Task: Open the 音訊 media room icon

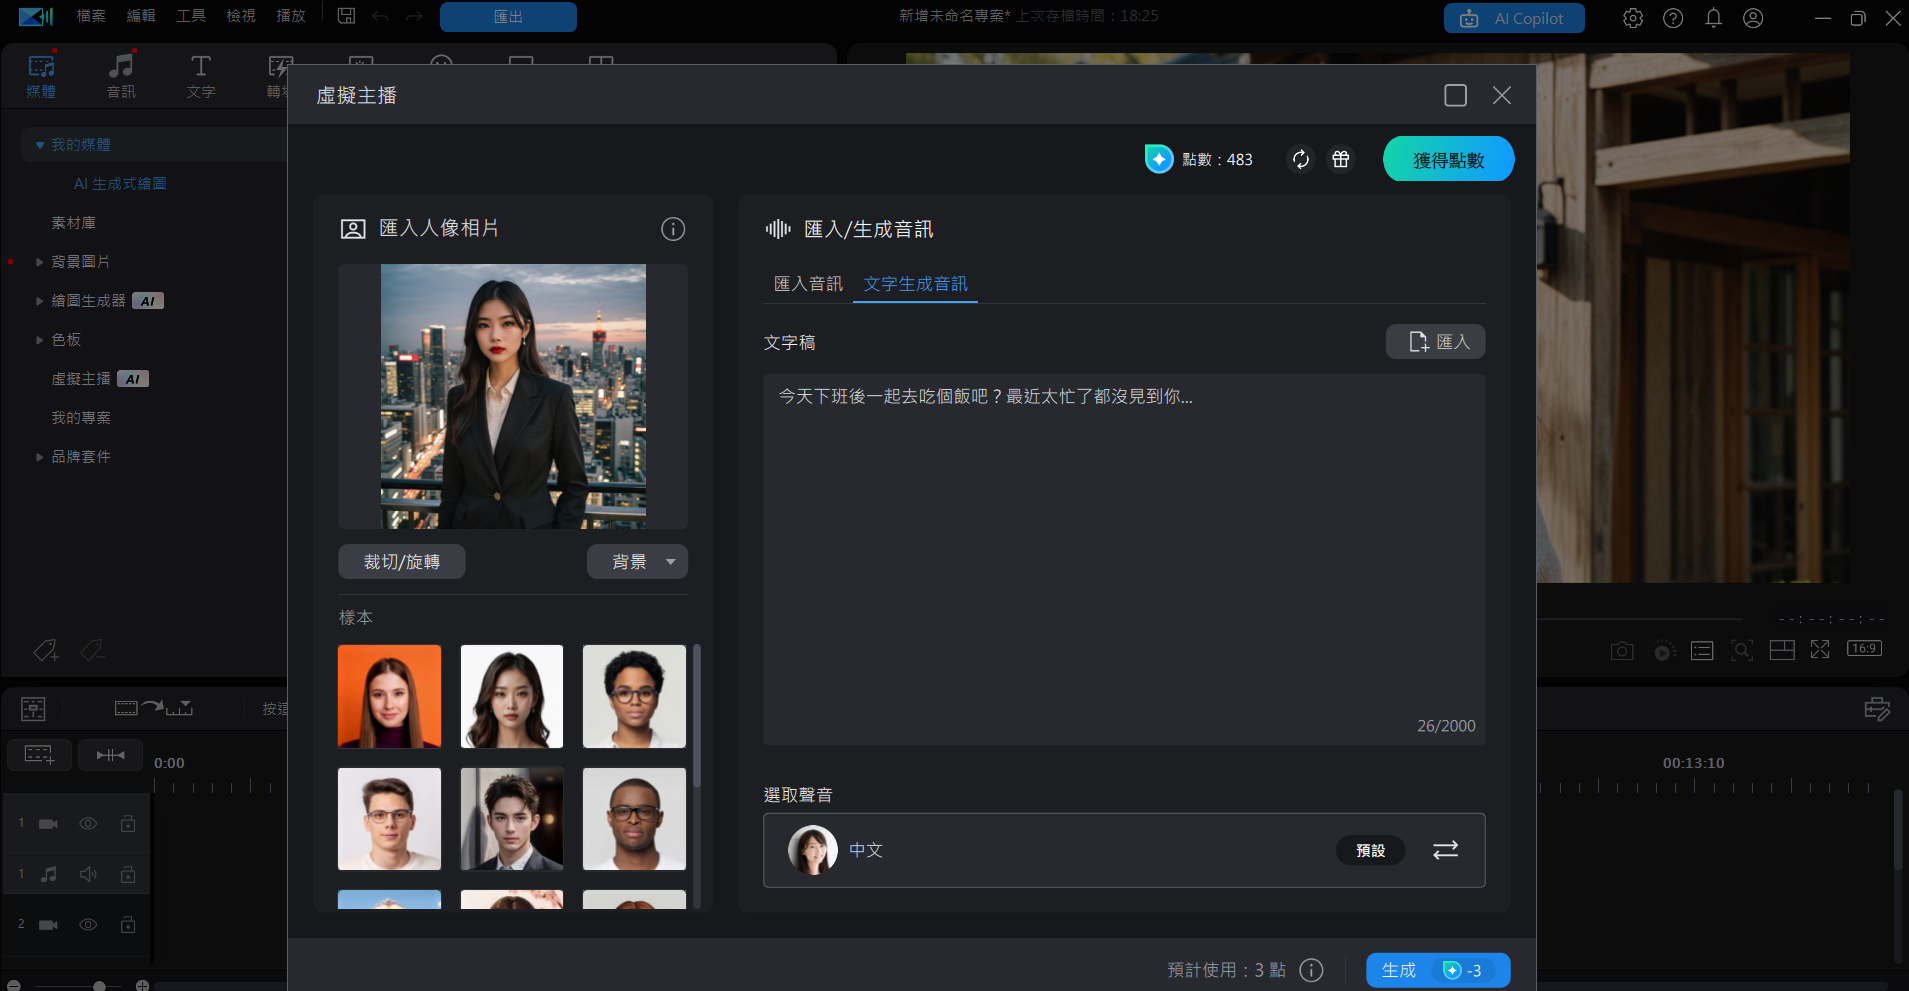Action: point(121,76)
